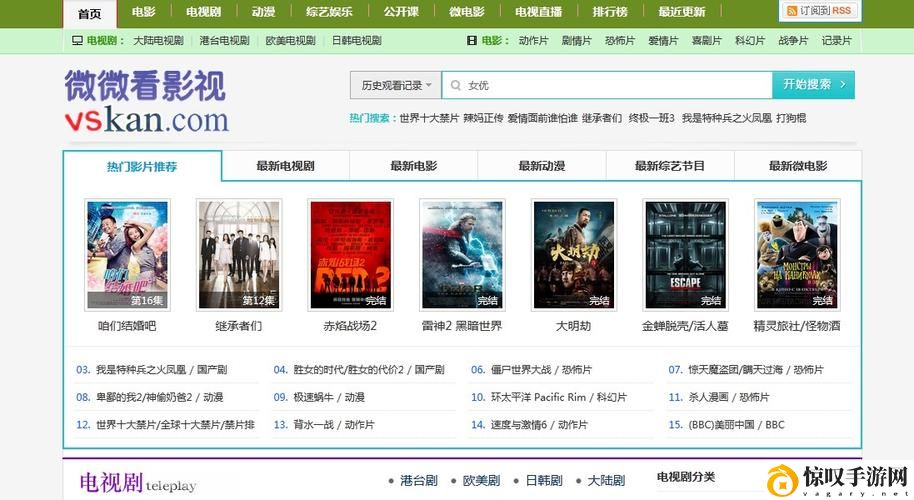Switch to the 最新电影 tab
This screenshot has width=914, height=500.
pos(414,166)
